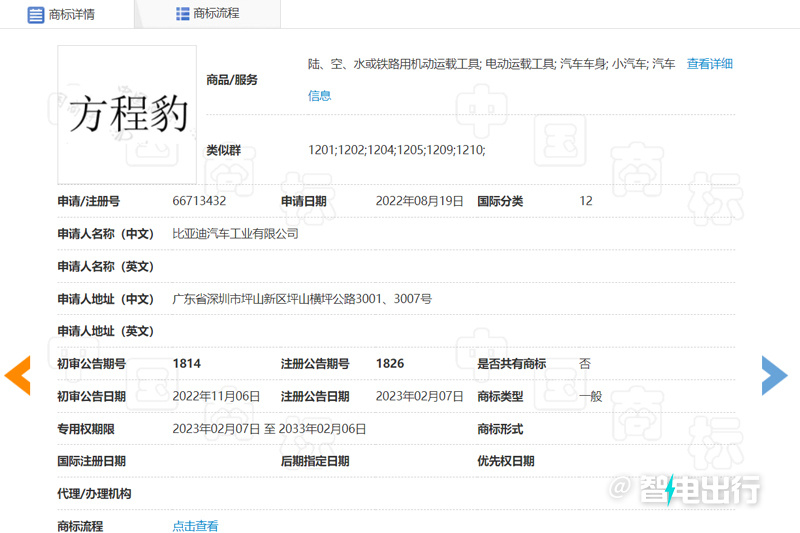
Task: Click the 商标流程 grid icon
Action: click(x=182, y=14)
